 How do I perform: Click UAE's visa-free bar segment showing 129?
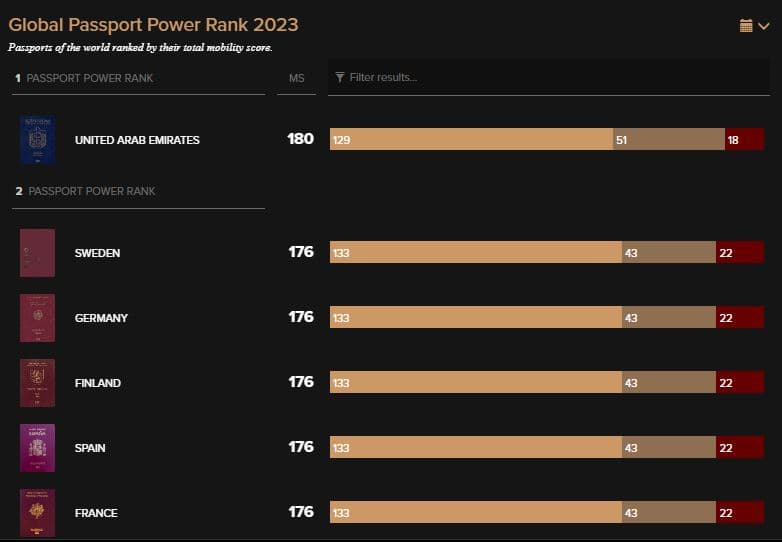click(x=471, y=139)
